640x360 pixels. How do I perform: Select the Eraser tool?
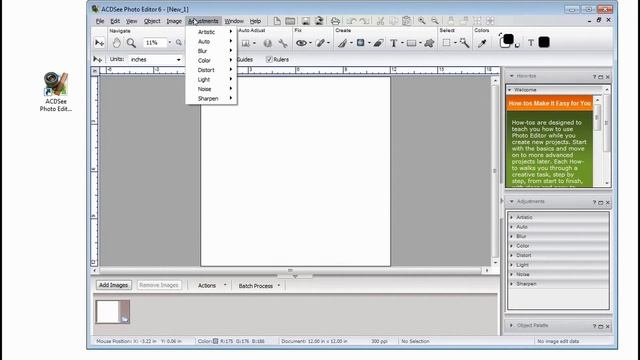378,43
